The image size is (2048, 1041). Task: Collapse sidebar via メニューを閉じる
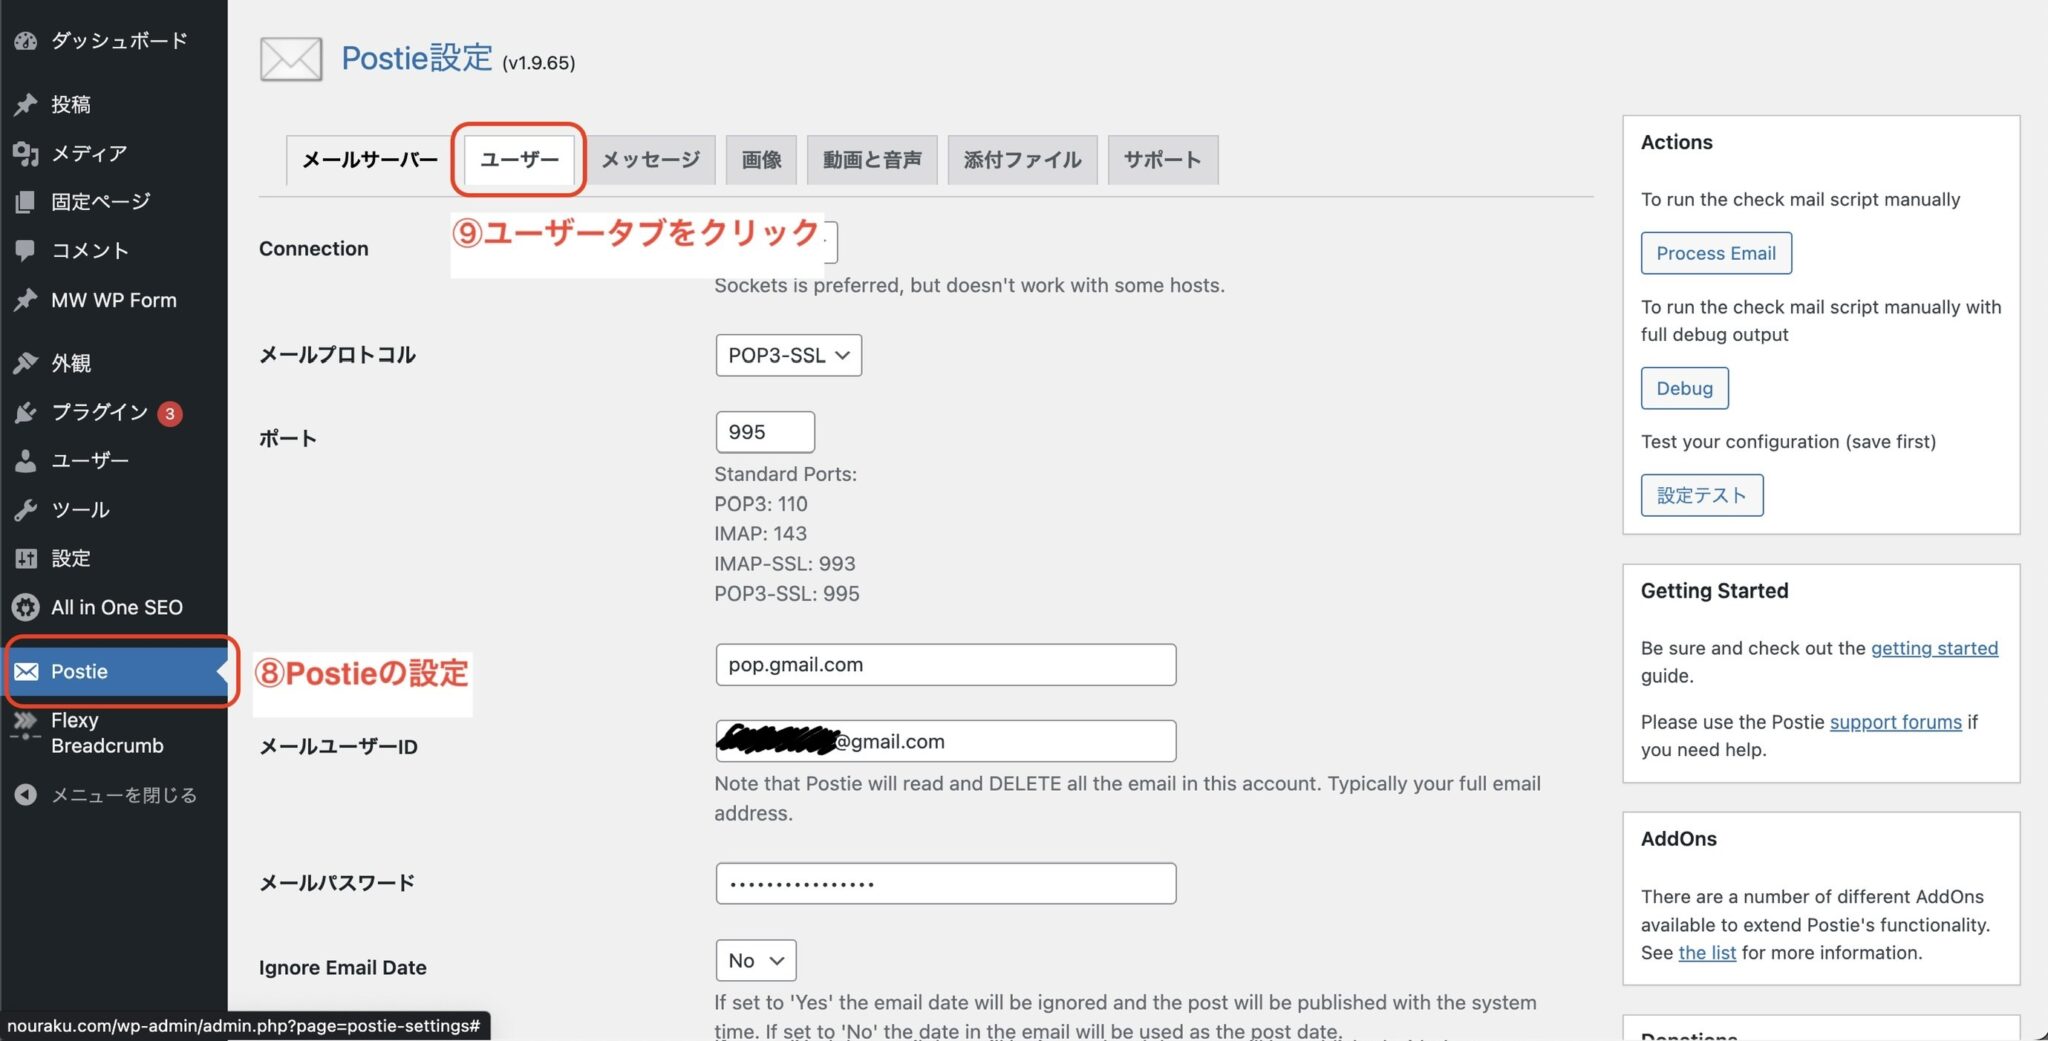tap(112, 794)
